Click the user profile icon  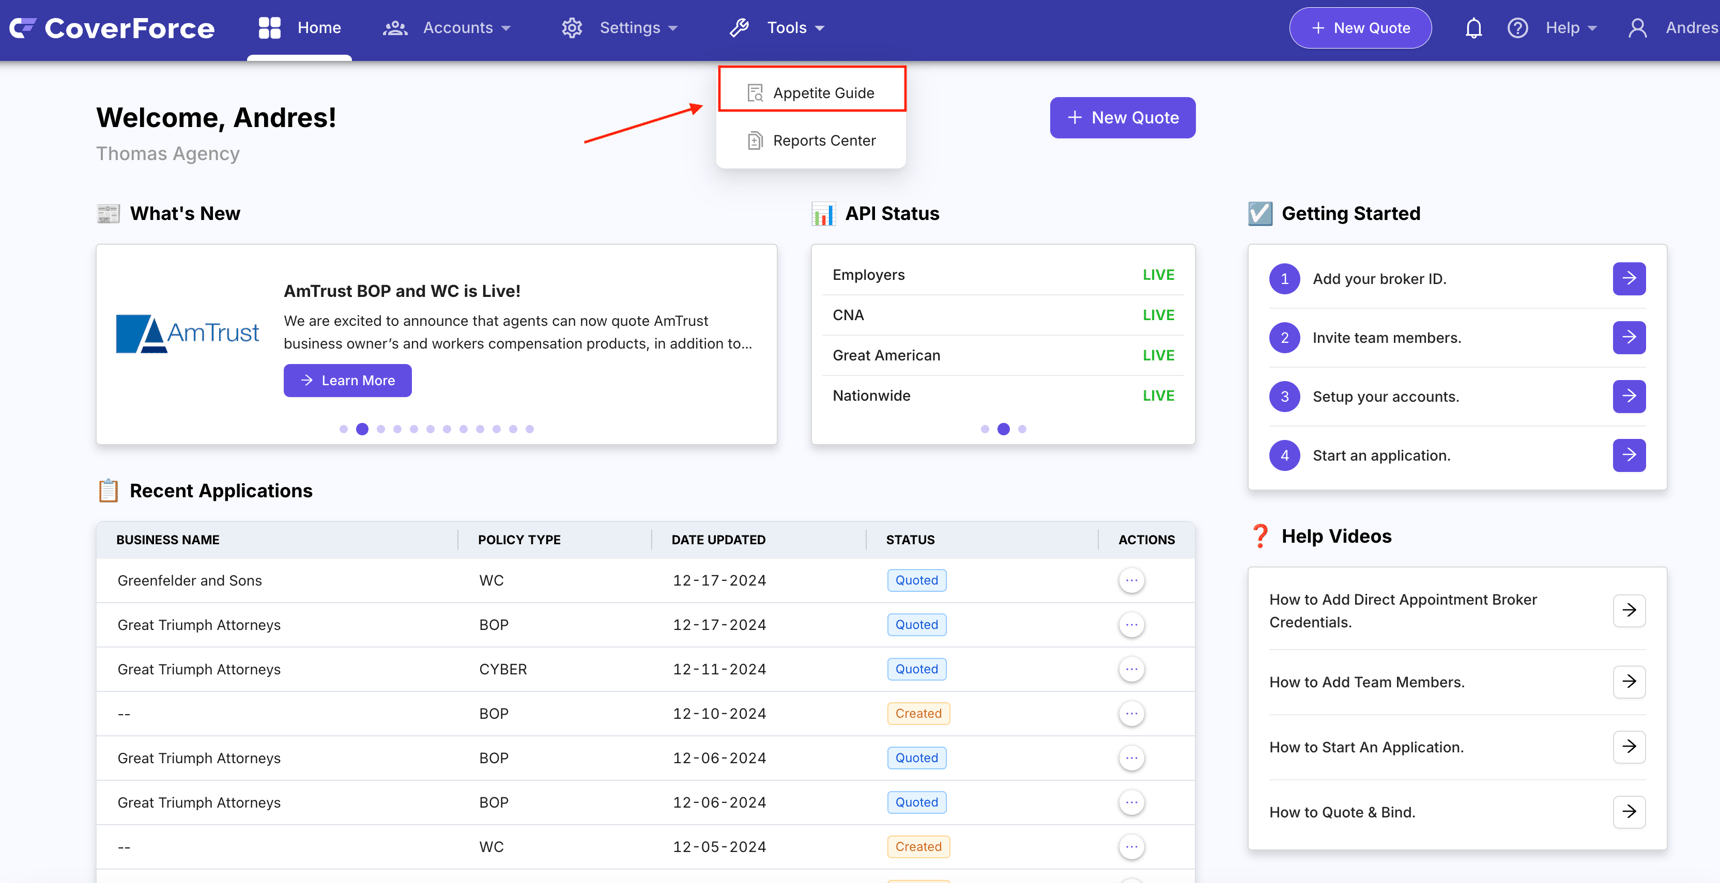click(x=1637, y=28)
